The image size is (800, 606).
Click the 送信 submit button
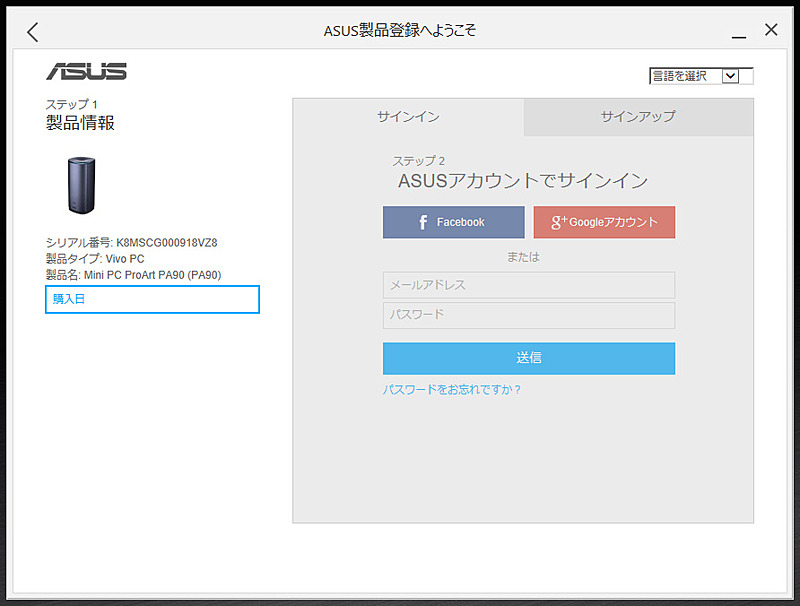(x=528, y=358)
